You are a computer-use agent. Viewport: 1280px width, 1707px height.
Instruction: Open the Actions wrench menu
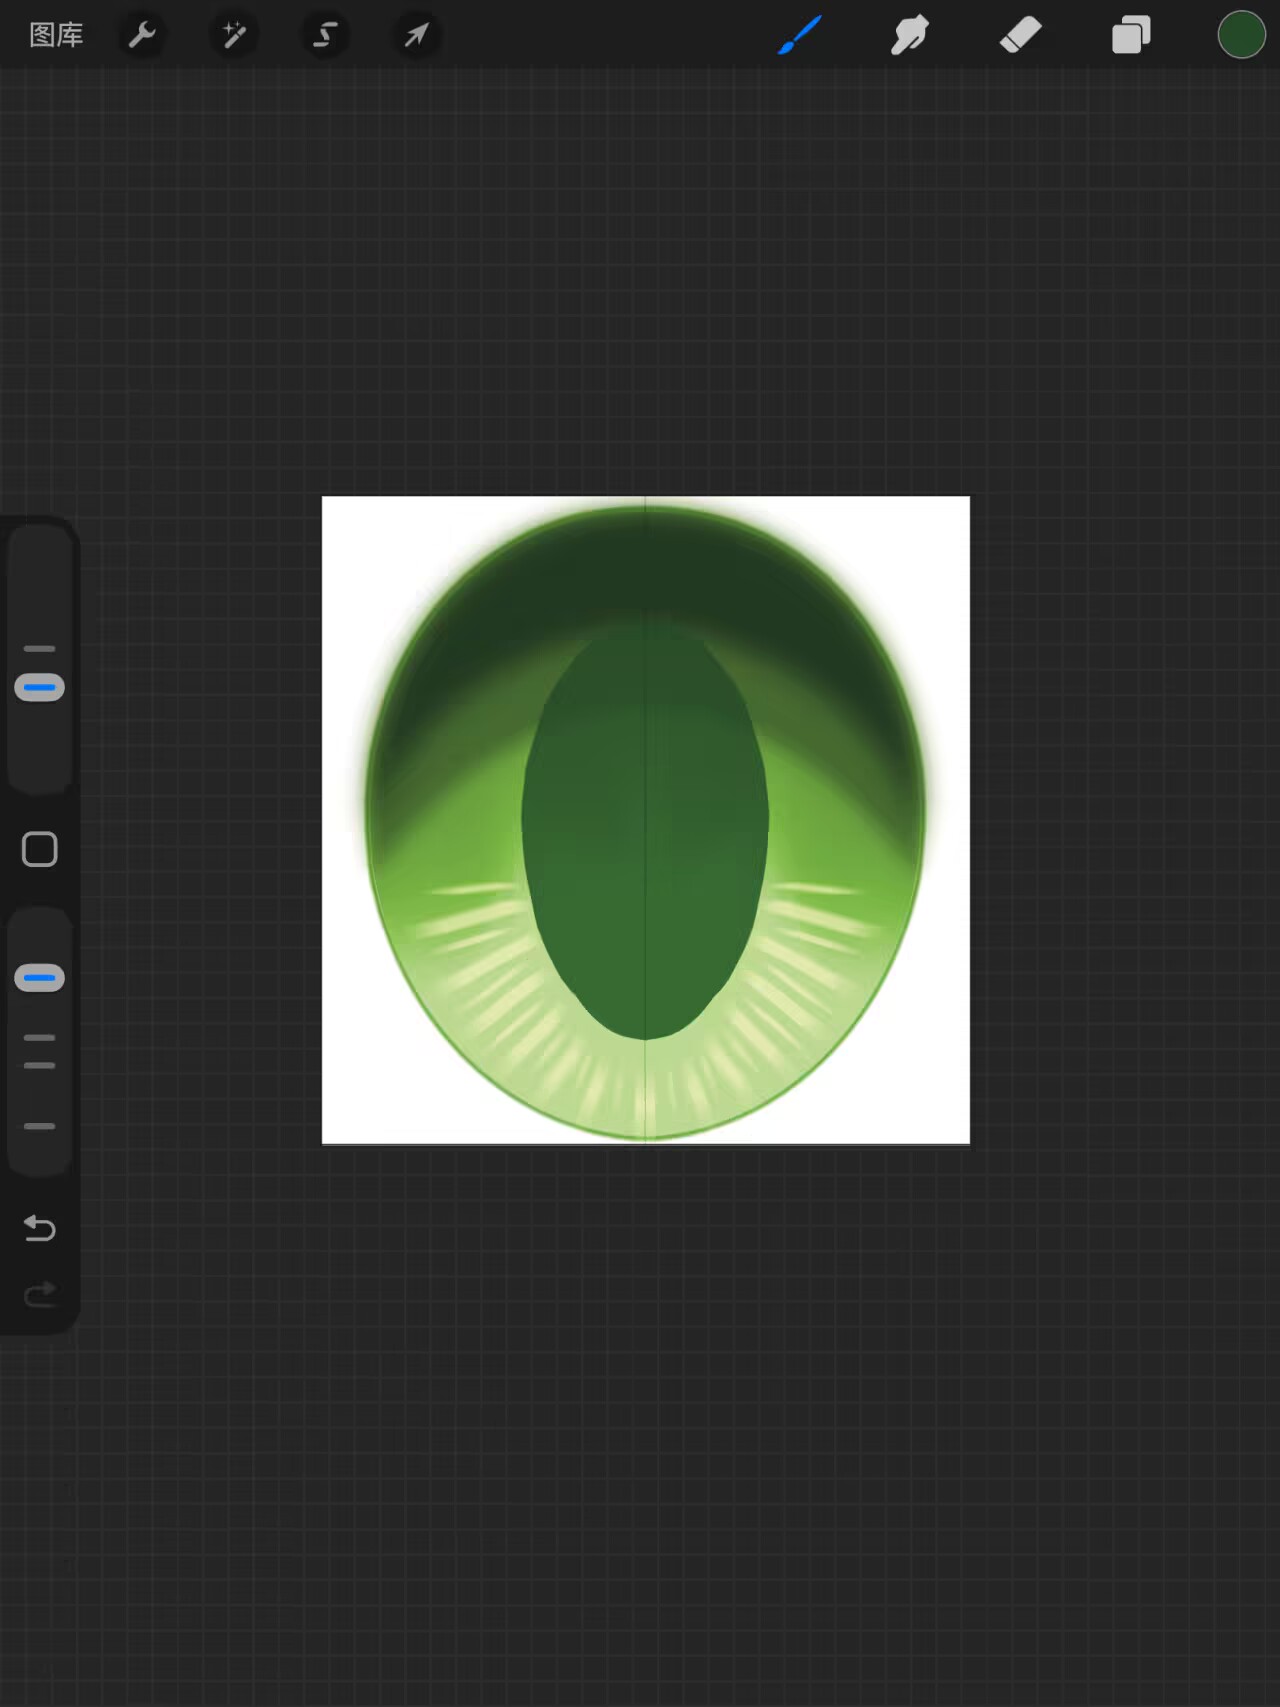(x=142, y=35)
